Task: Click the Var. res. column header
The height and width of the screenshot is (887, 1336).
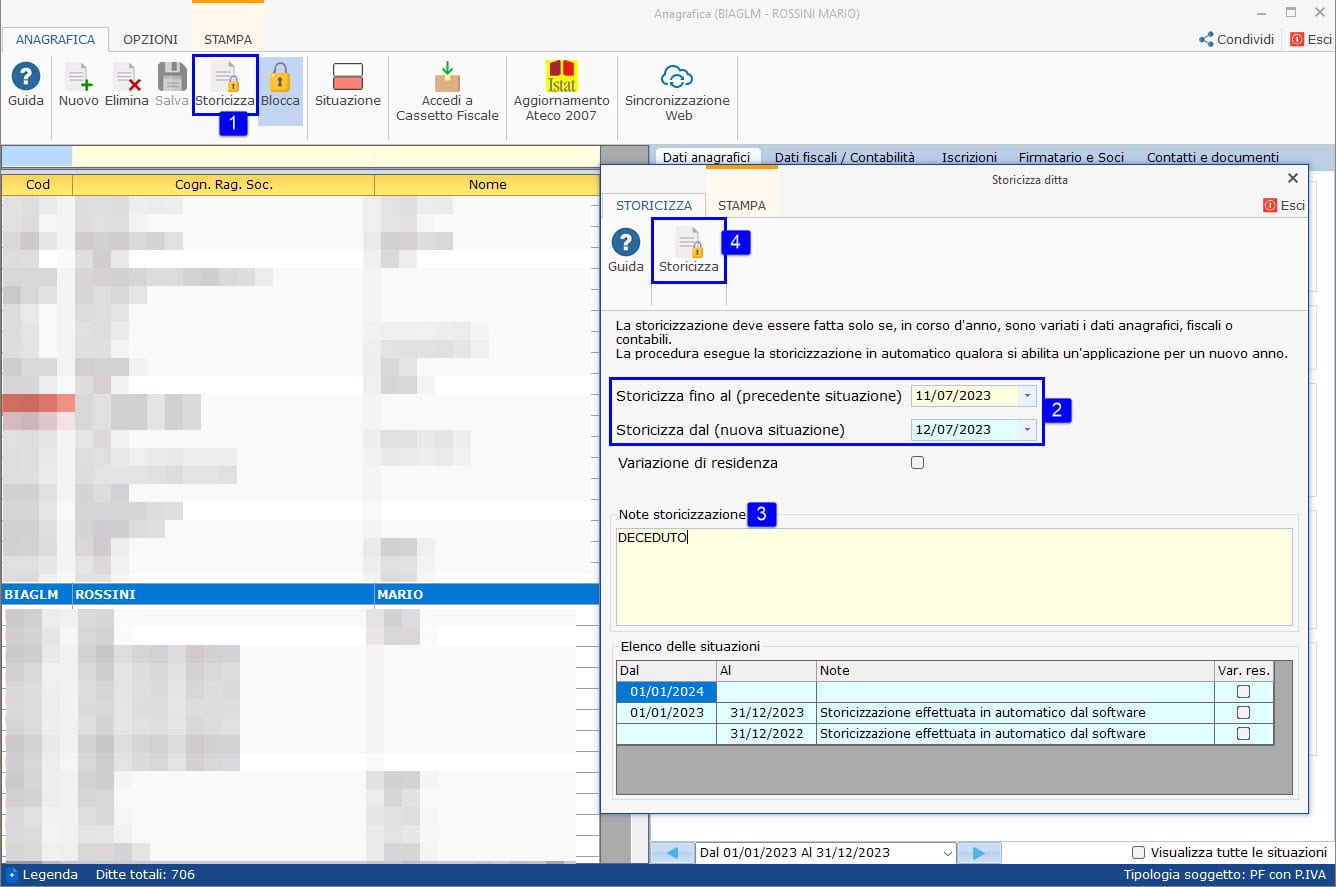Action: point(1244,671)
